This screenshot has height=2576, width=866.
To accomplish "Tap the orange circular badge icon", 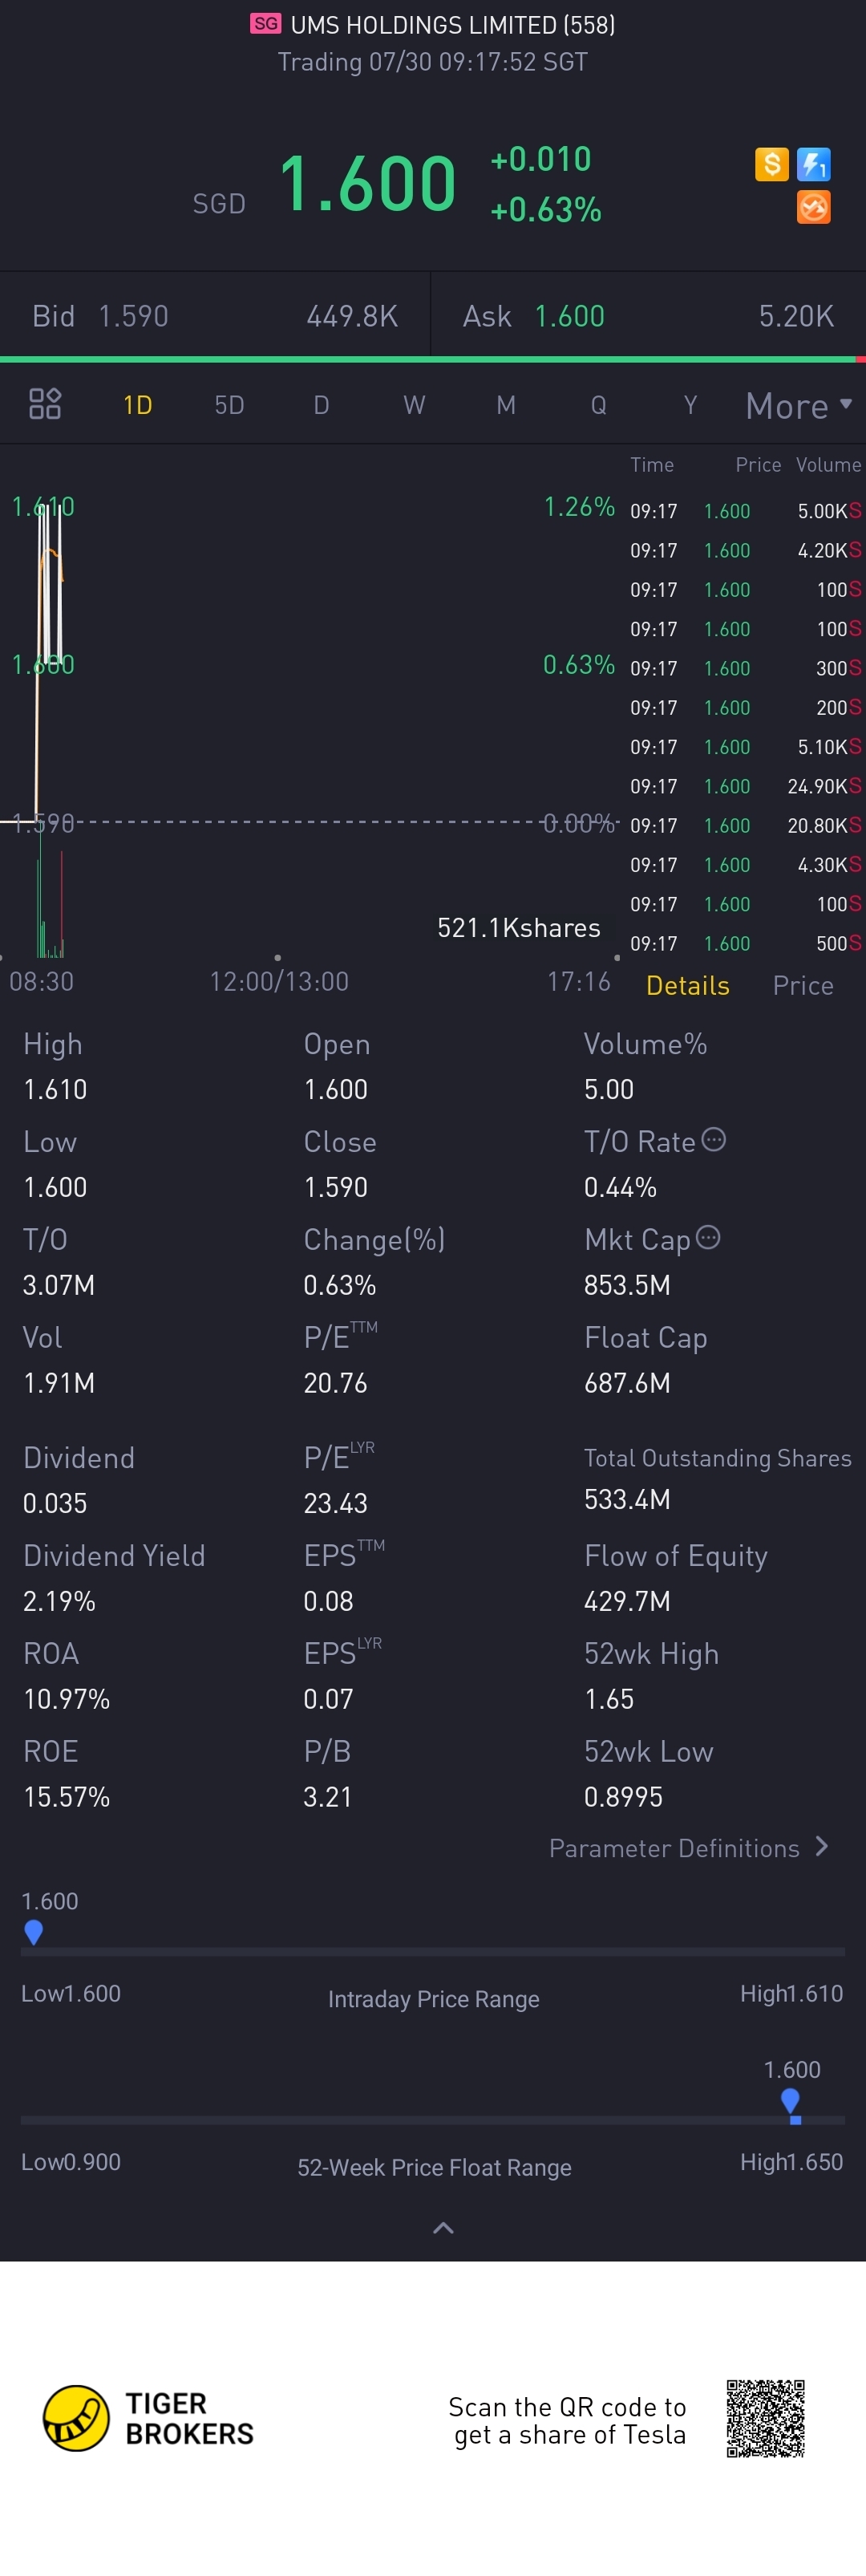I will pyautogui.click(x=814, y=207).
